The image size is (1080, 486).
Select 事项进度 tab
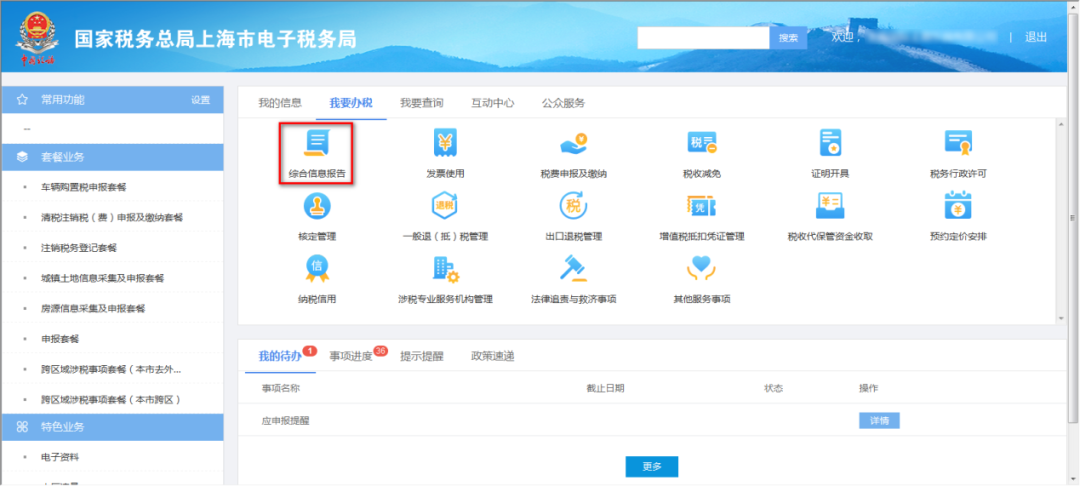pos(351,357)
